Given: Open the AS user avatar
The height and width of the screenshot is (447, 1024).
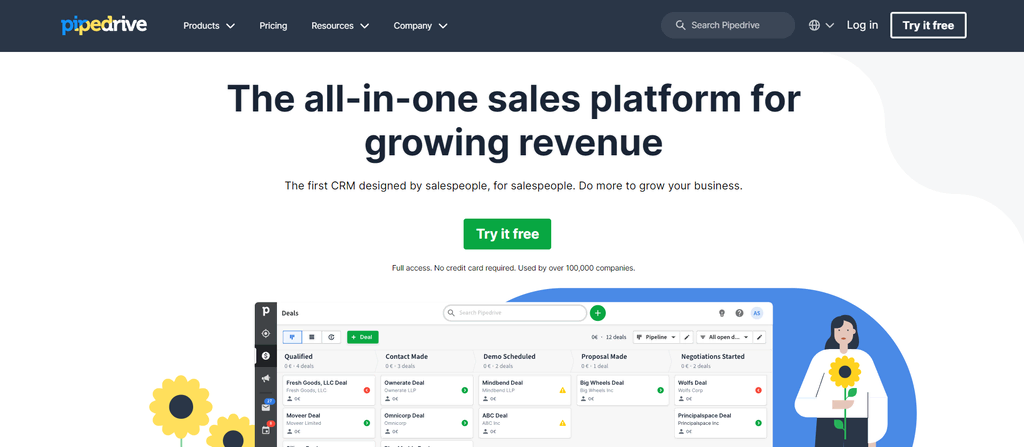Looking at the screenshot, I should (x=757, y=313).
